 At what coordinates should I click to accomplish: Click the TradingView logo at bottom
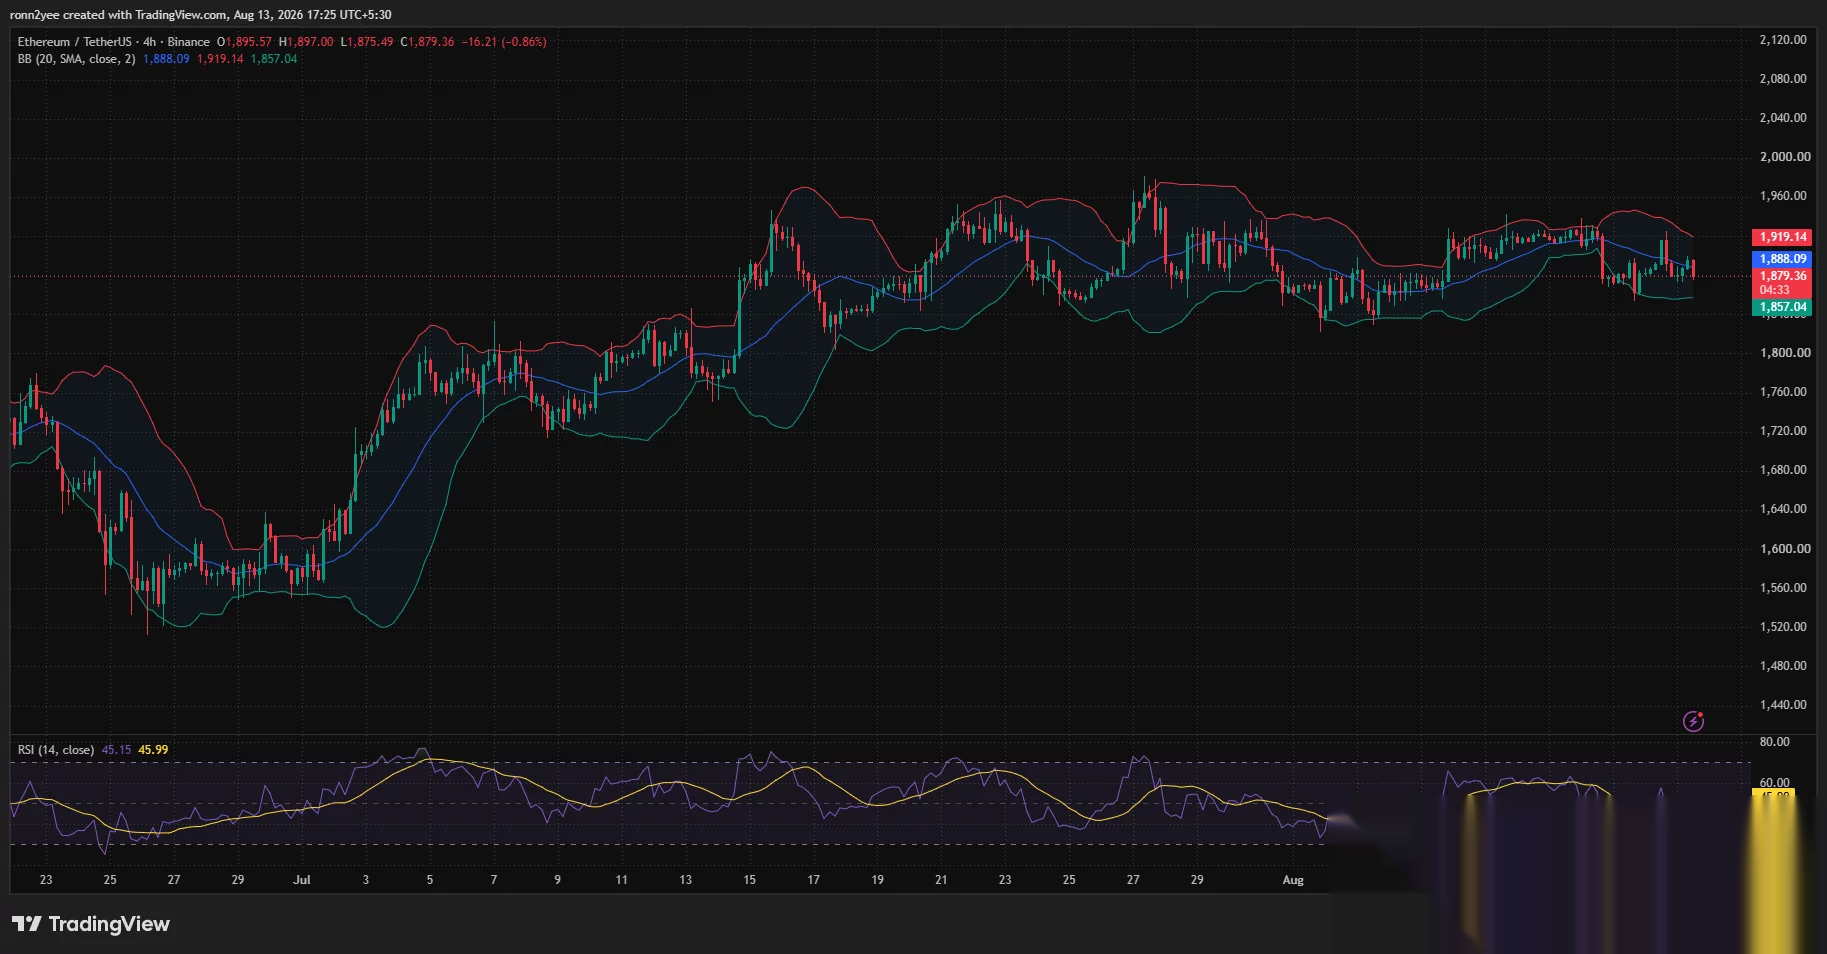pos(91,924)
